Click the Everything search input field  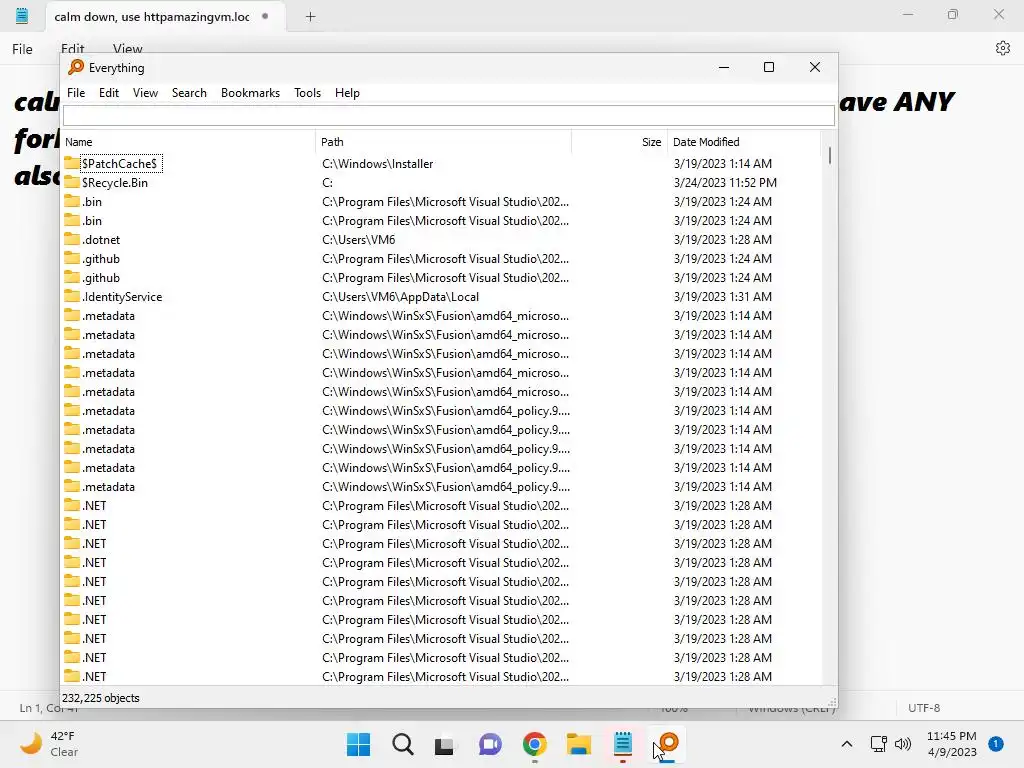pos(449,116)
